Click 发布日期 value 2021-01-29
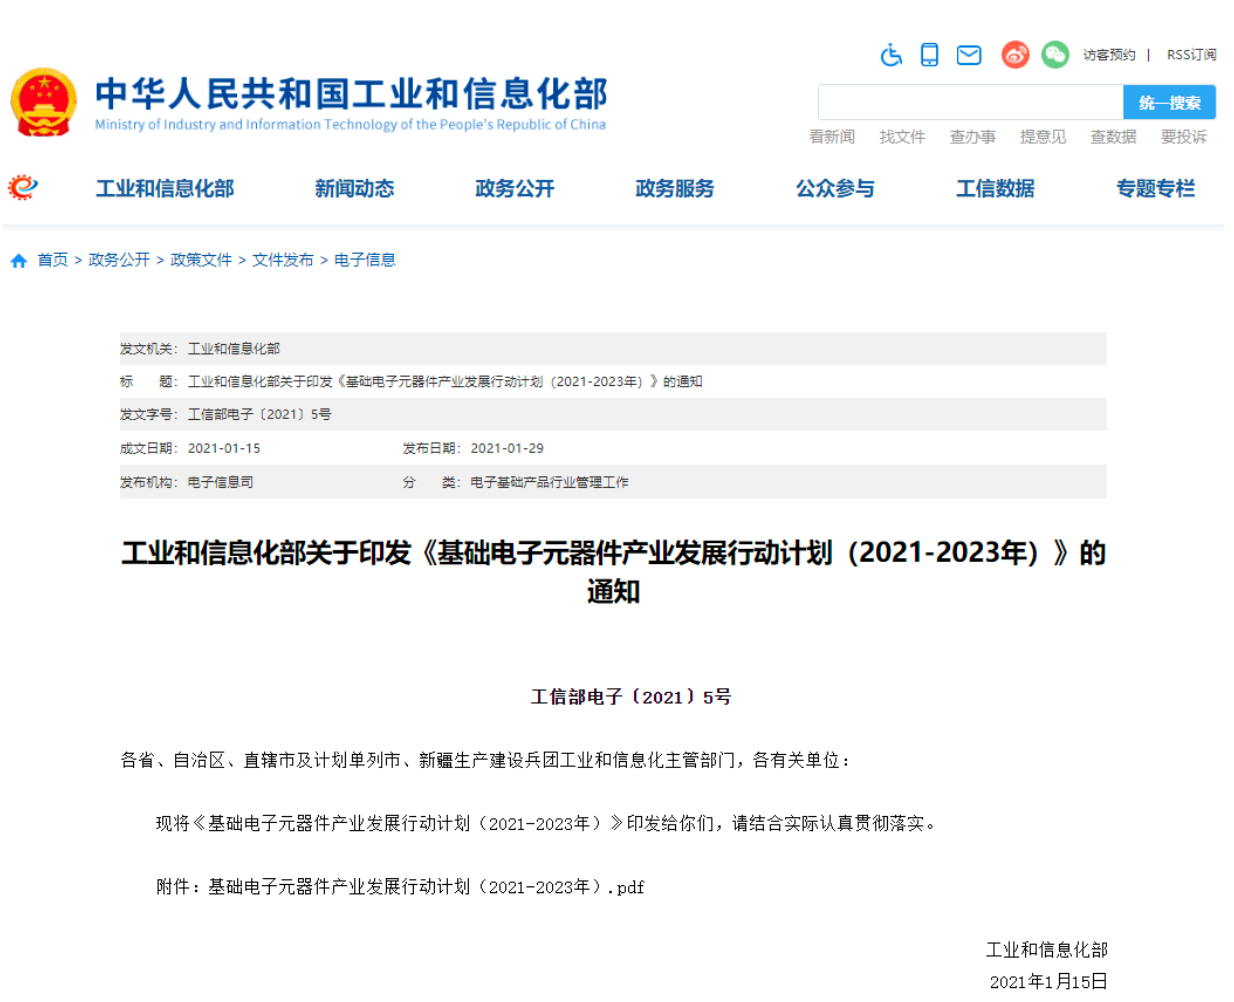1234x1002 pixels. coord(507,448)
